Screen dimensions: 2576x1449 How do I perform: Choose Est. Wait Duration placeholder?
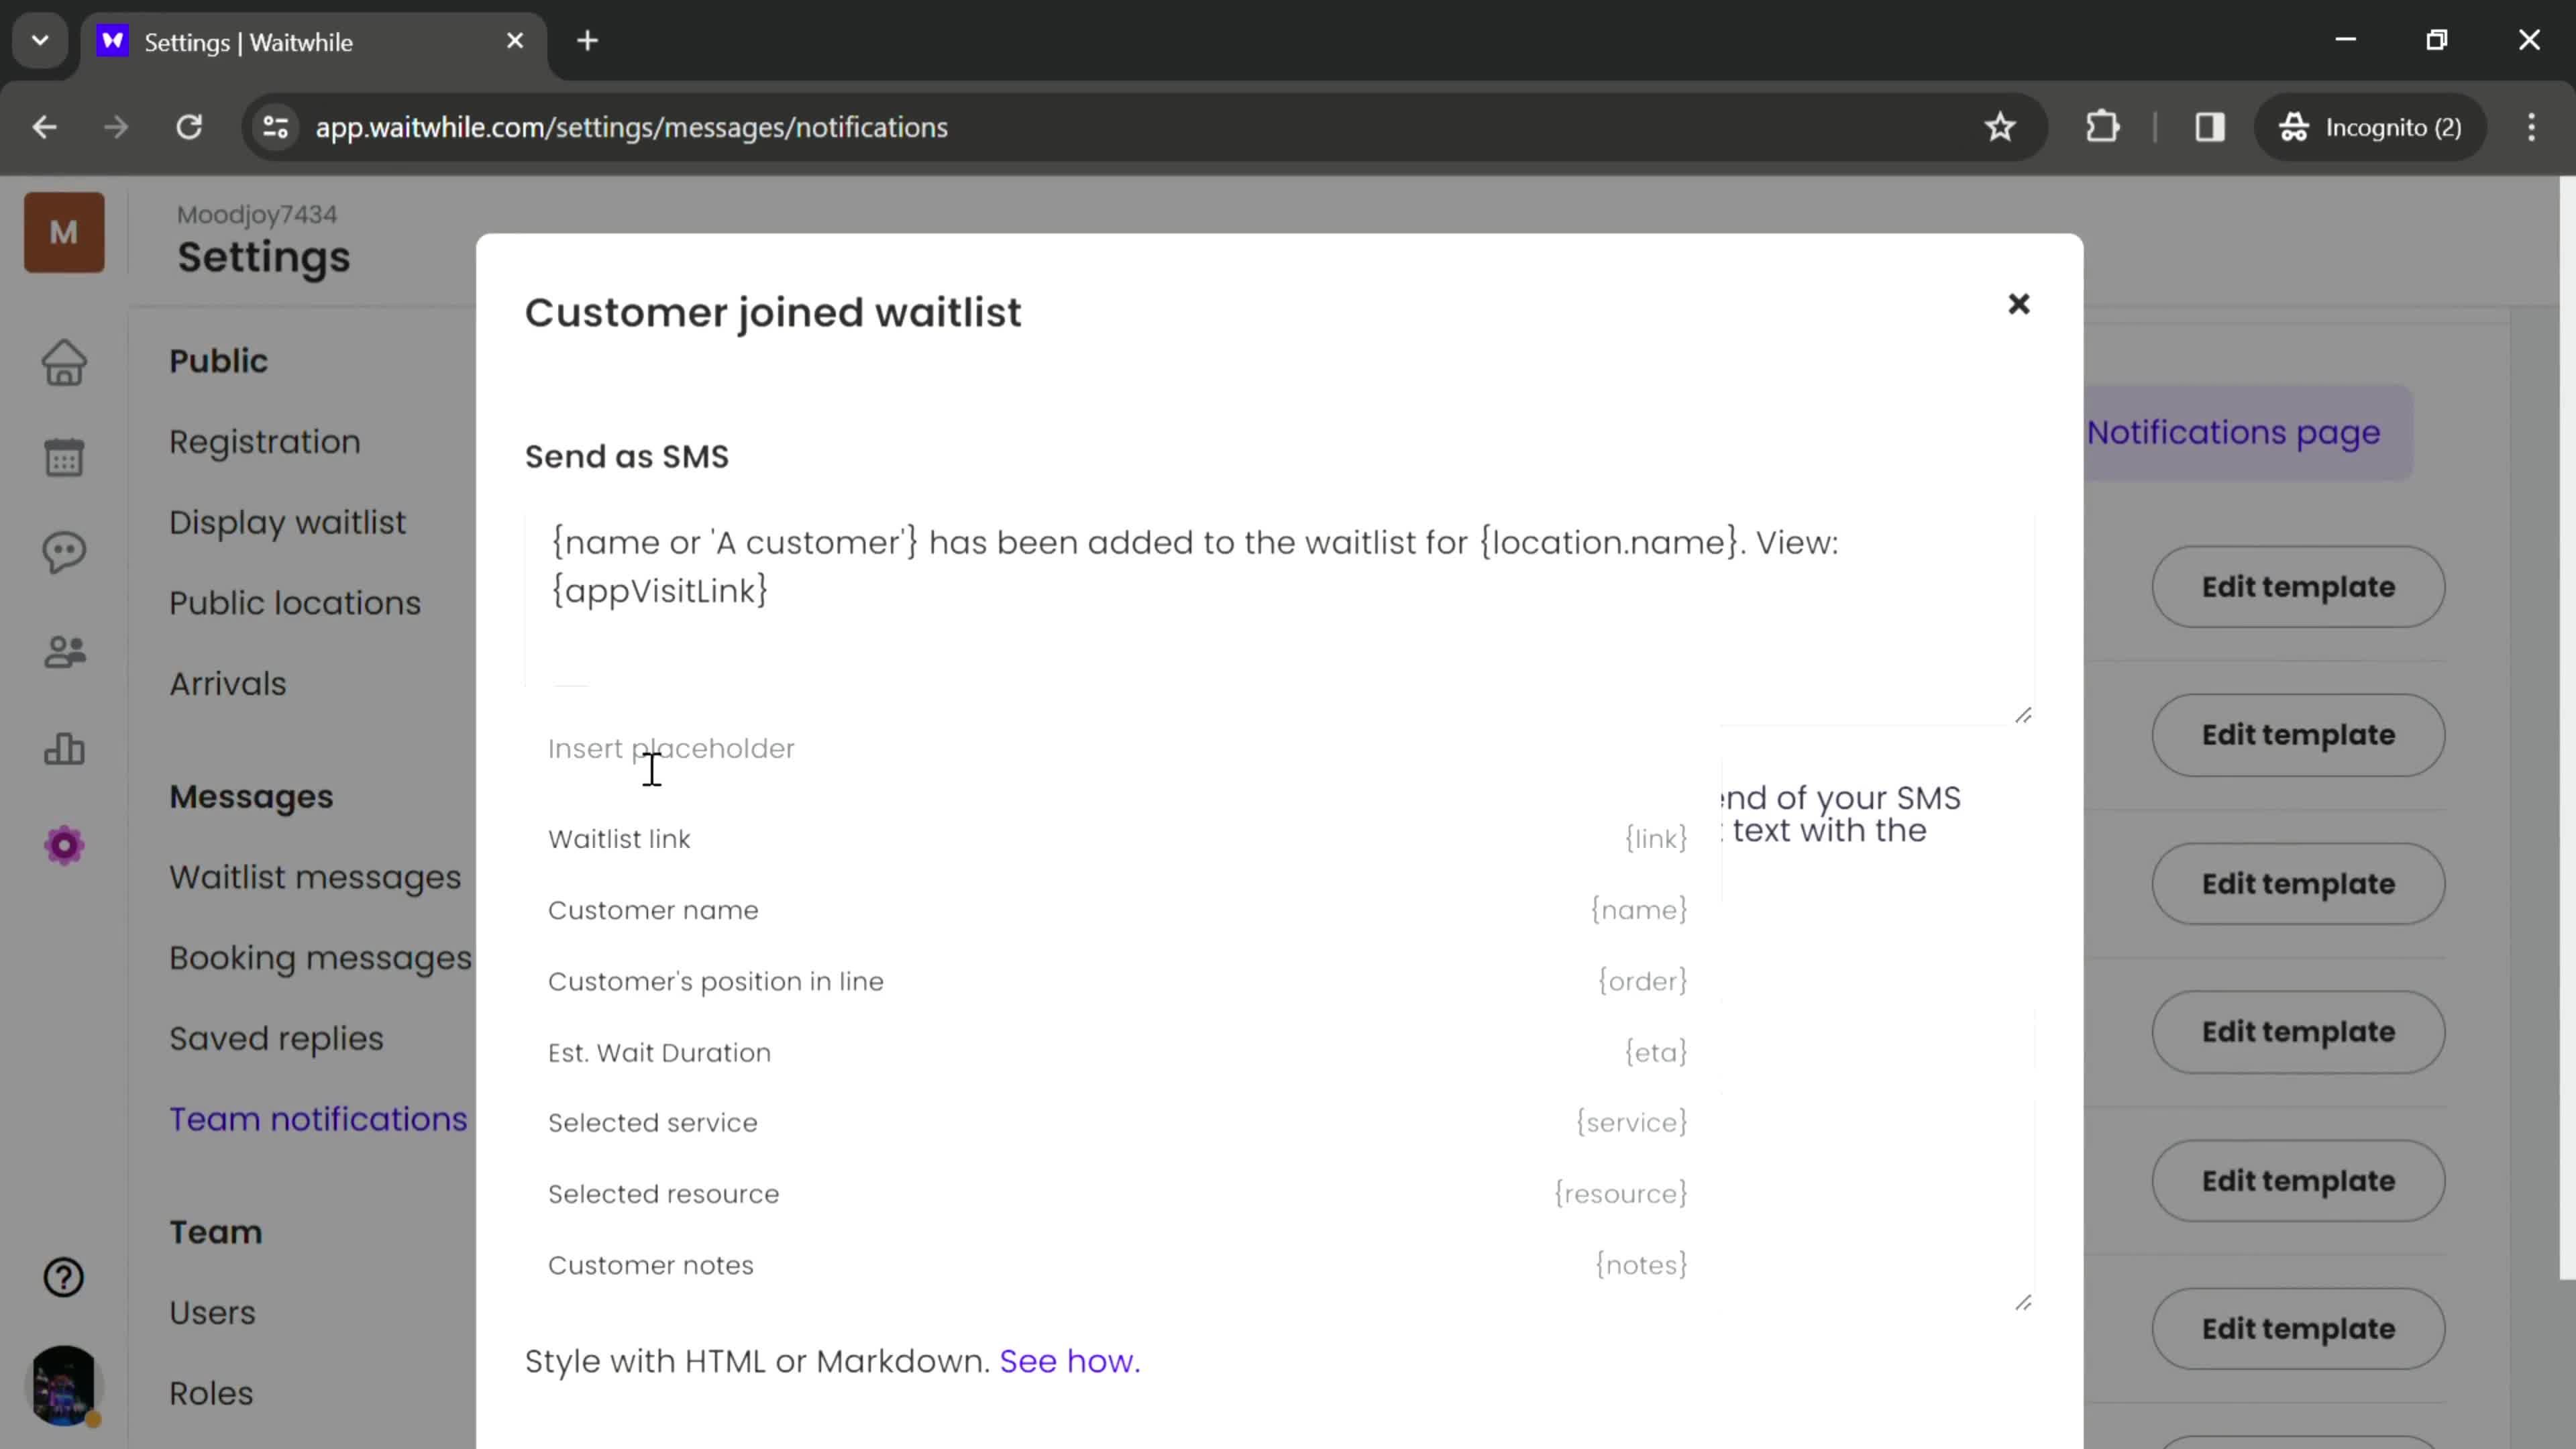tap(1118, 1052)
